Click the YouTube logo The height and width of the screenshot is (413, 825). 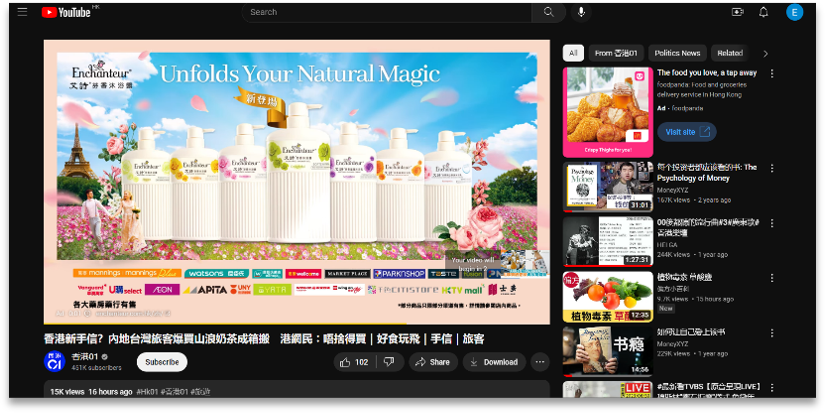coord(66,12)
